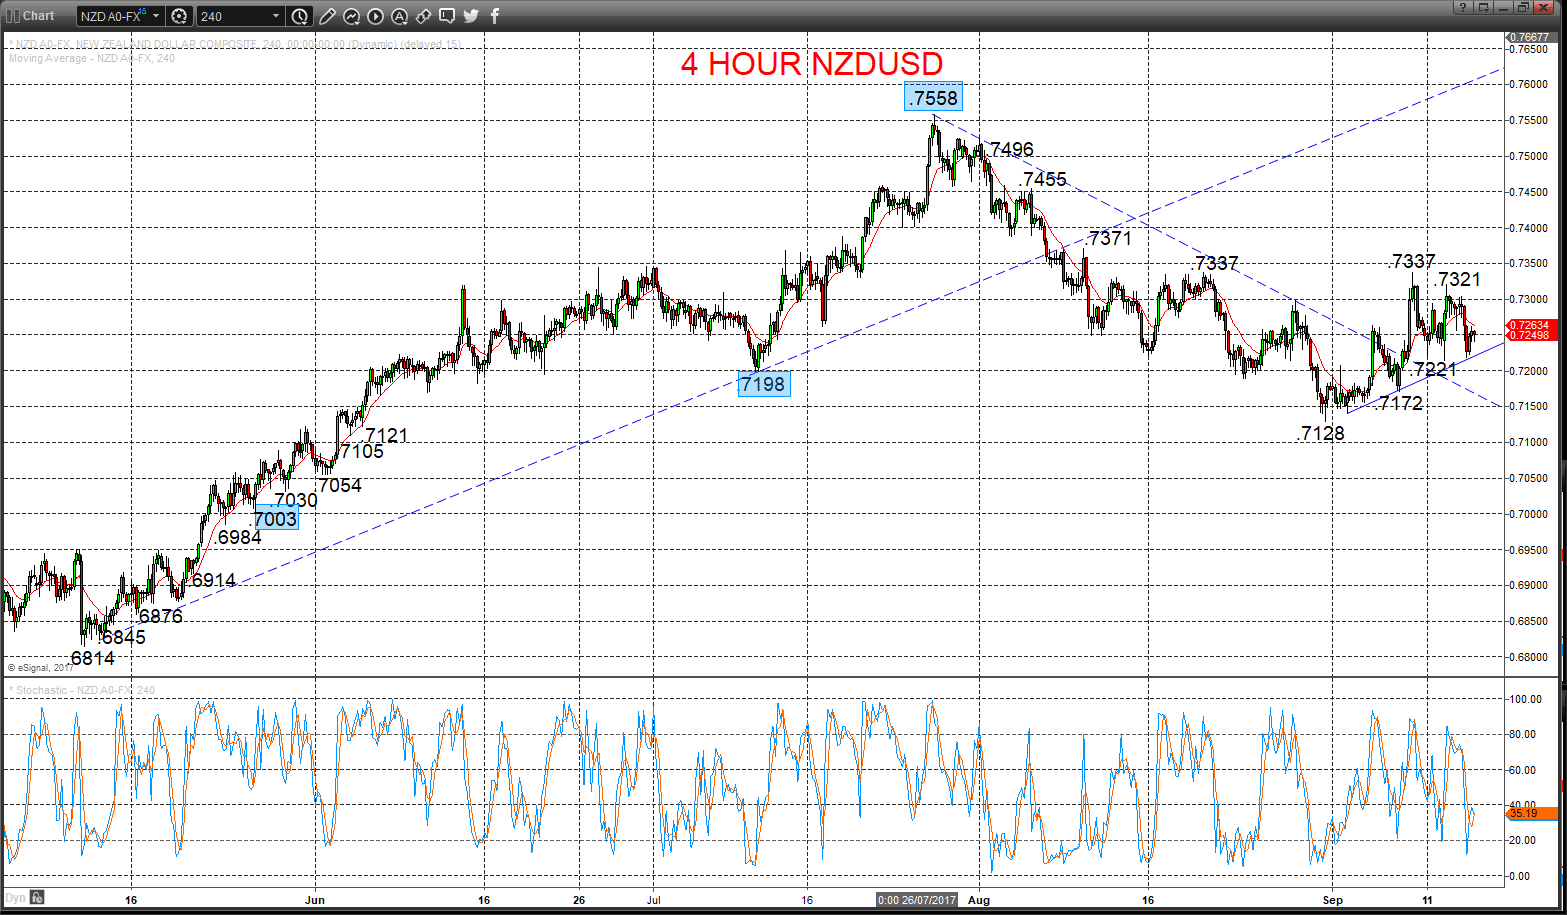Click the pause bars icon beside Chart
Viewport: 1567px width, 915px height.
coord(13,16)
